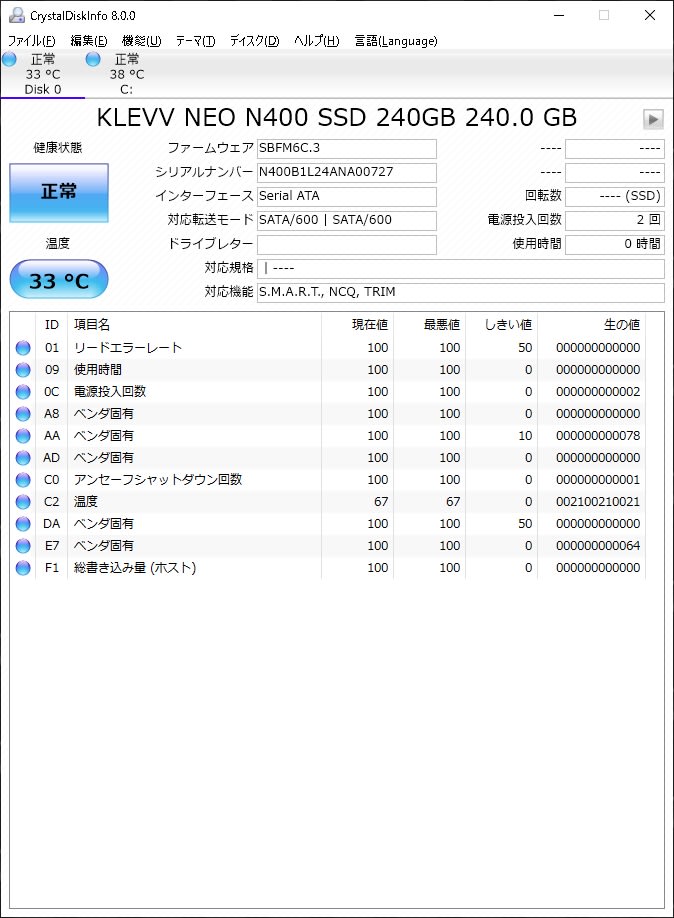The width and height of the screenshot is (674, 918).
Task: Minimize the CrystalDiskInfo window
Action: click(559, 15)
